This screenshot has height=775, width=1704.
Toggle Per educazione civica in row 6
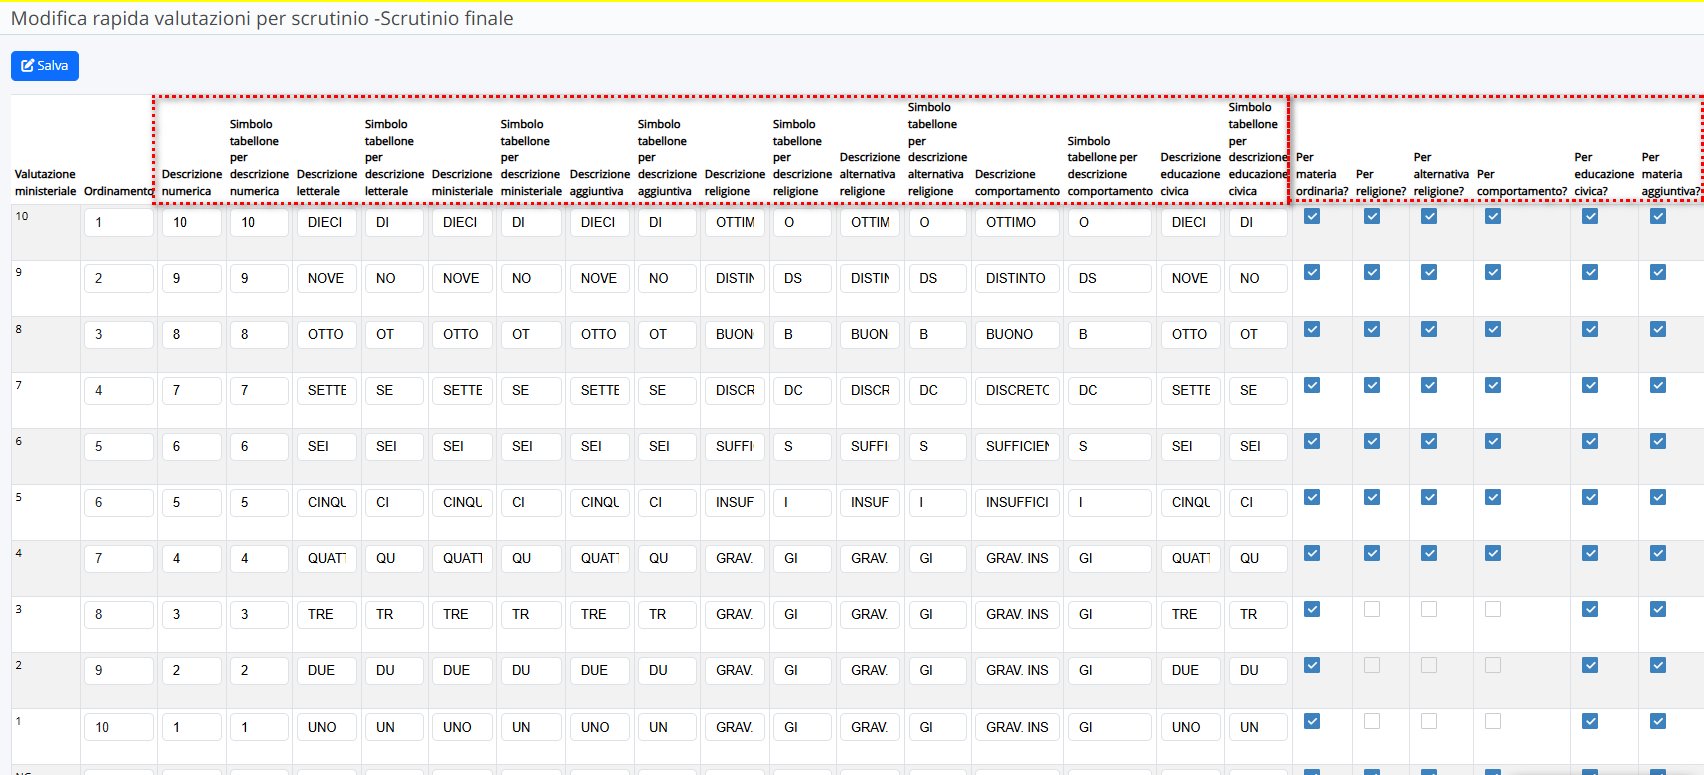tap(1590, 441)
